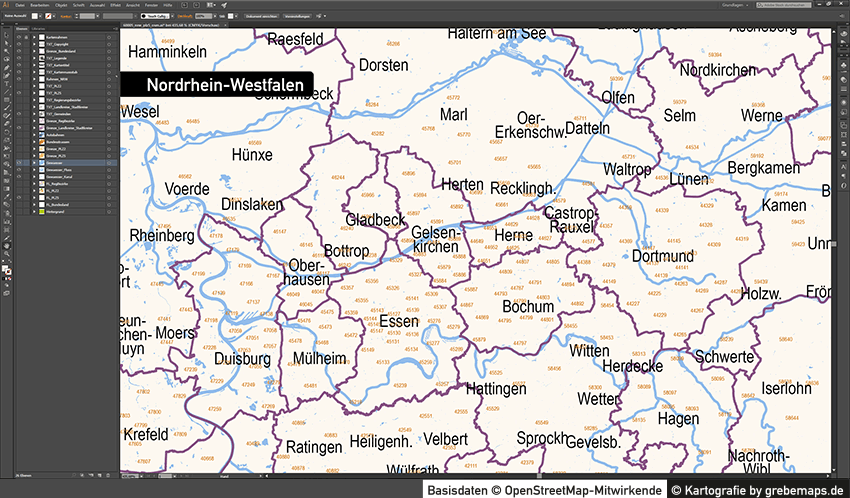Click the Illustrator Ai logo icon

pyautogui.click(x=6, y=5)
